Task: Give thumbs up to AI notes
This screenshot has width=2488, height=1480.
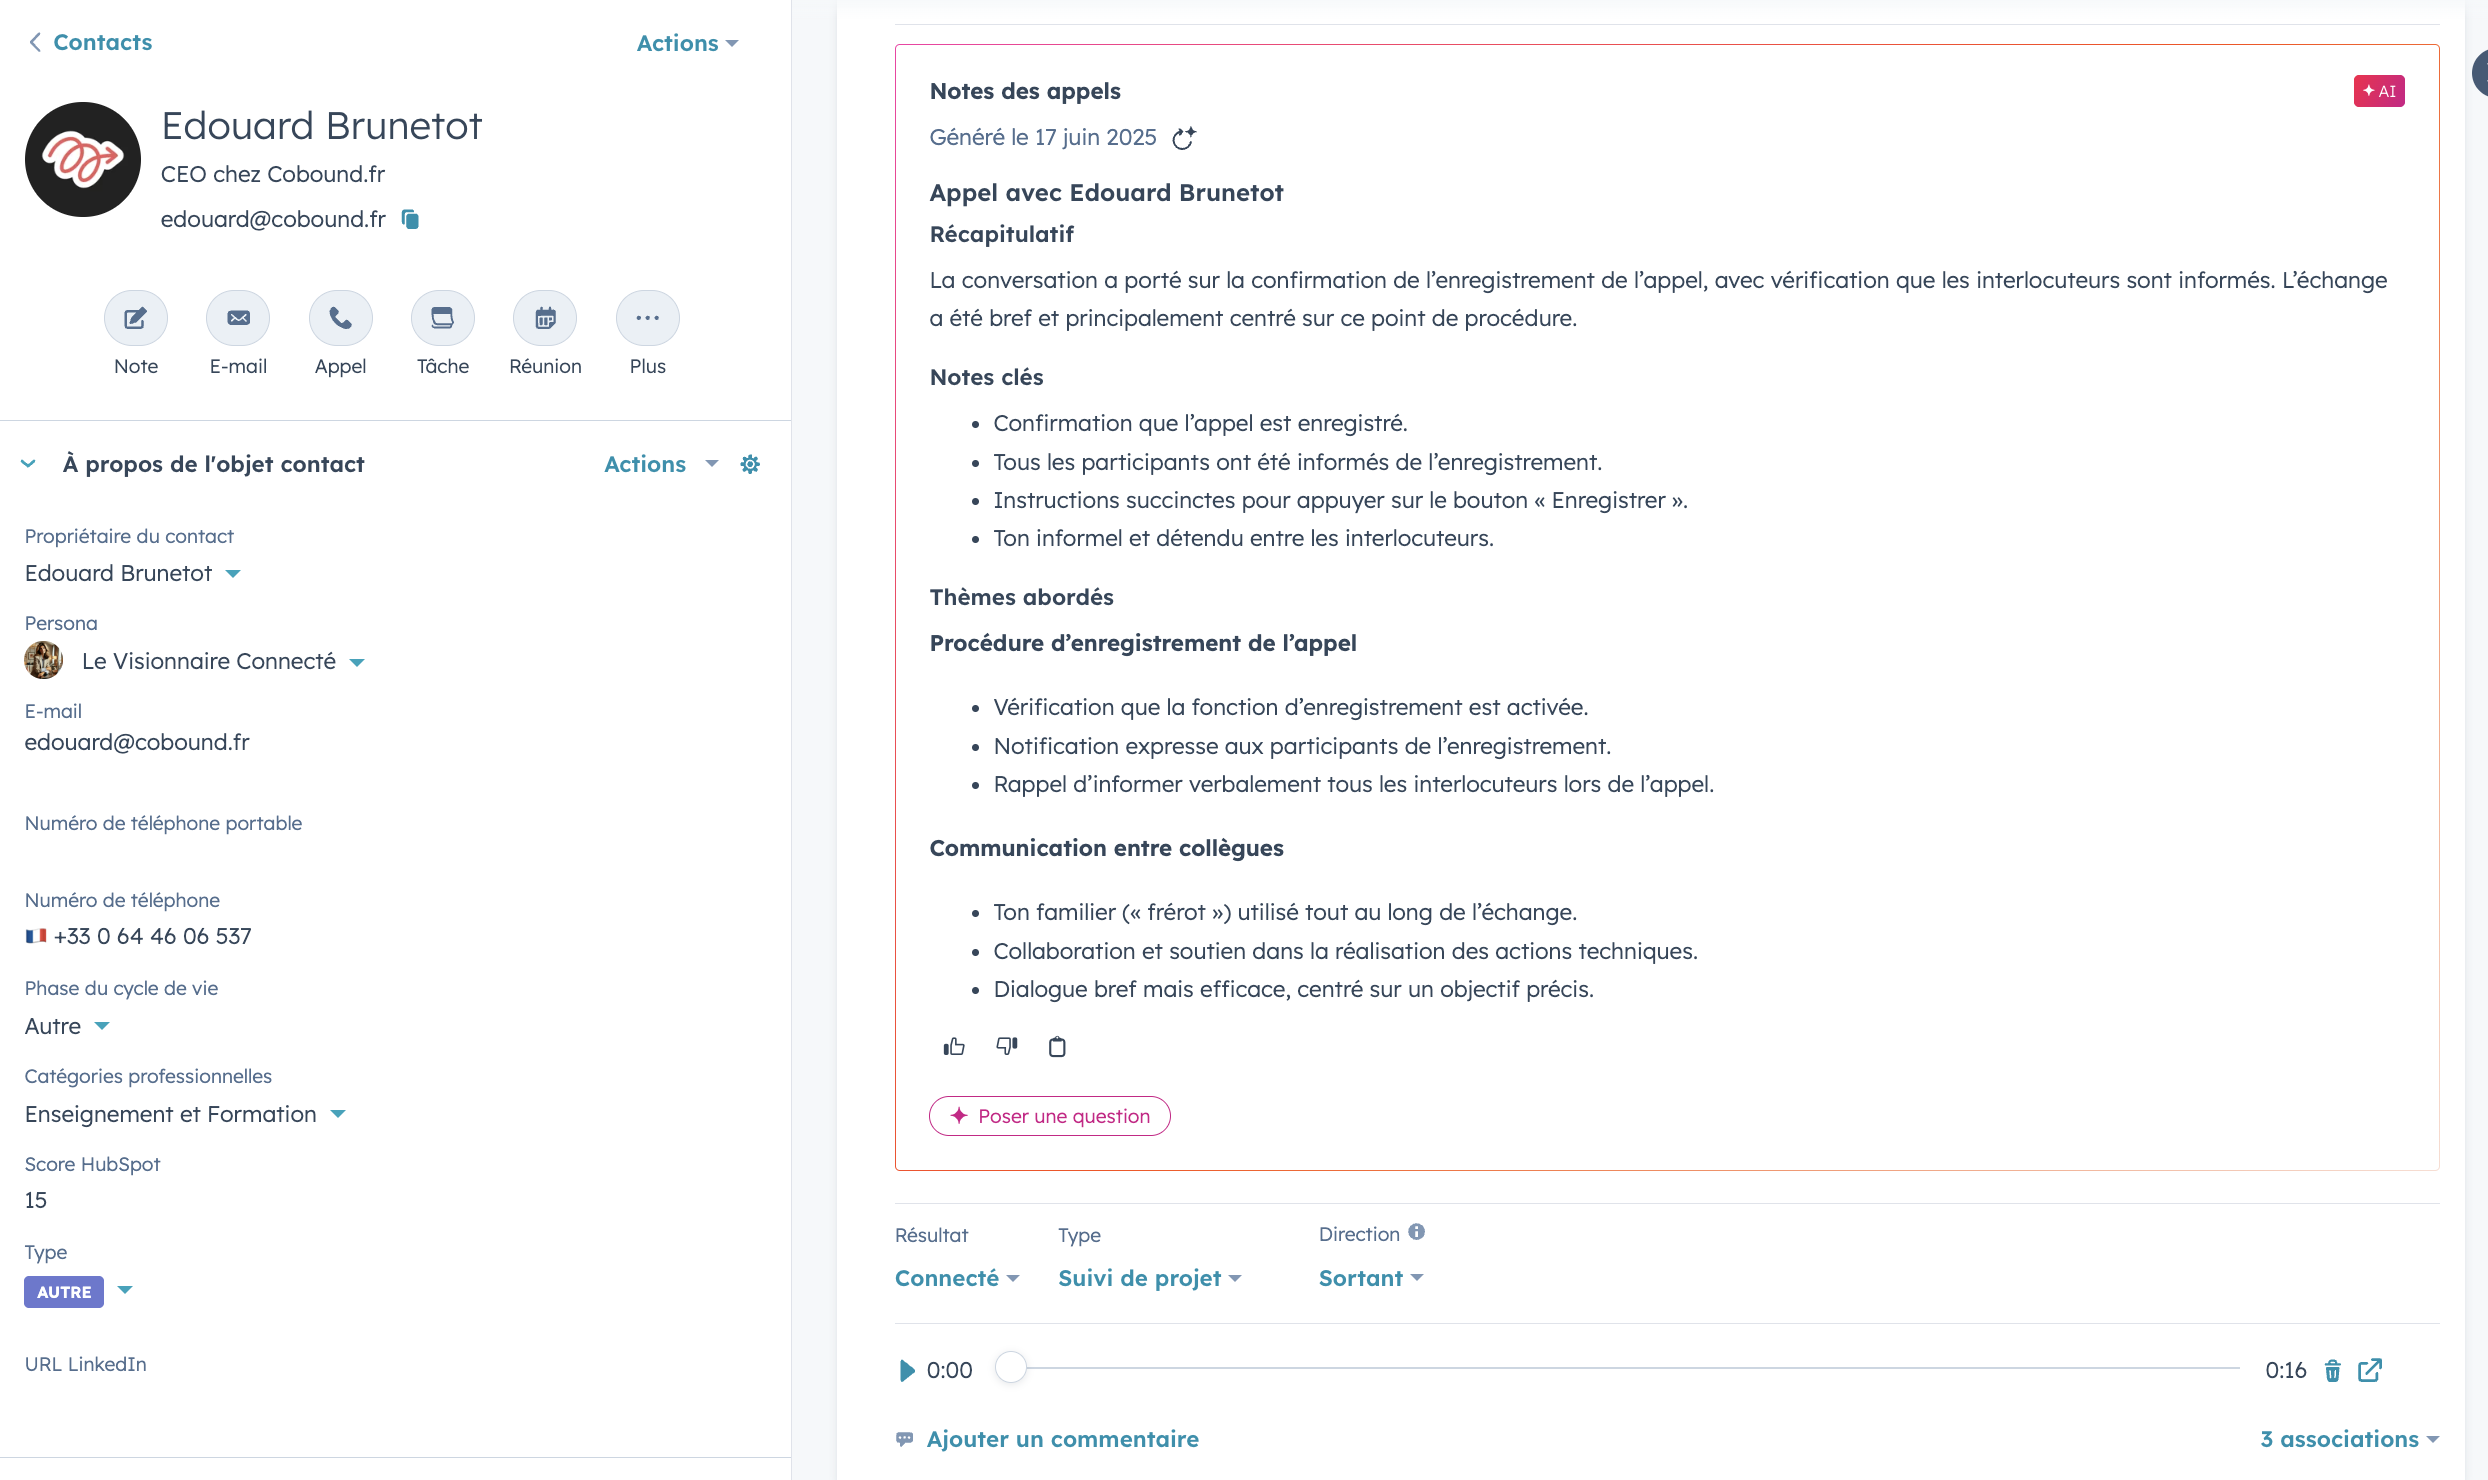Action: [954, 1047]
